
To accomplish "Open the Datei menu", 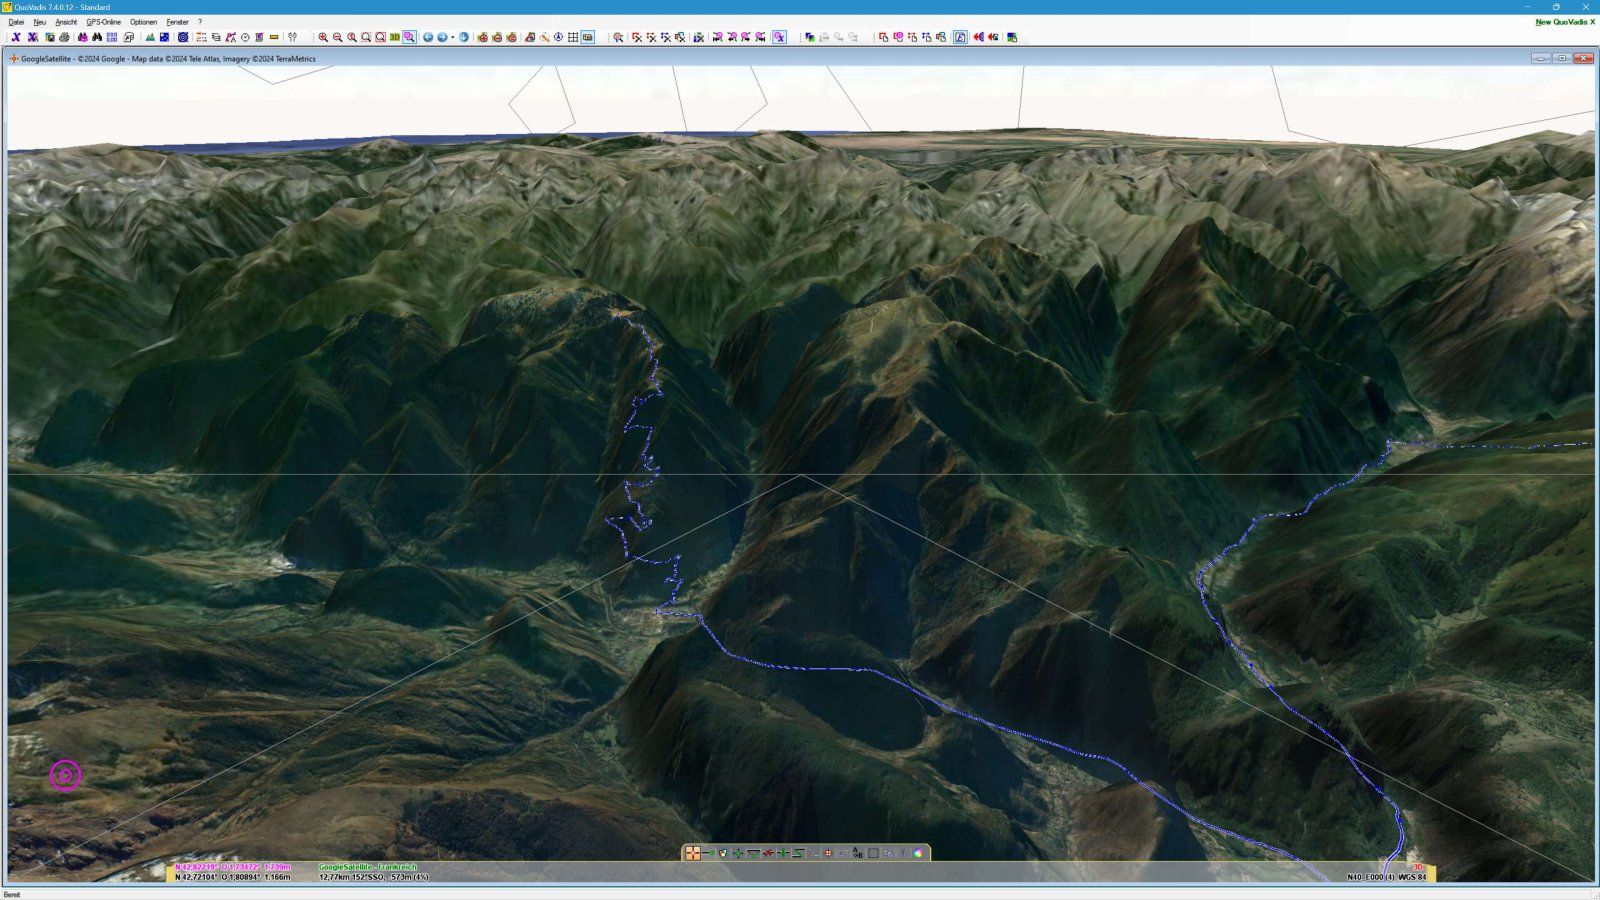I will pyautogui.click(x=16, y=22).
